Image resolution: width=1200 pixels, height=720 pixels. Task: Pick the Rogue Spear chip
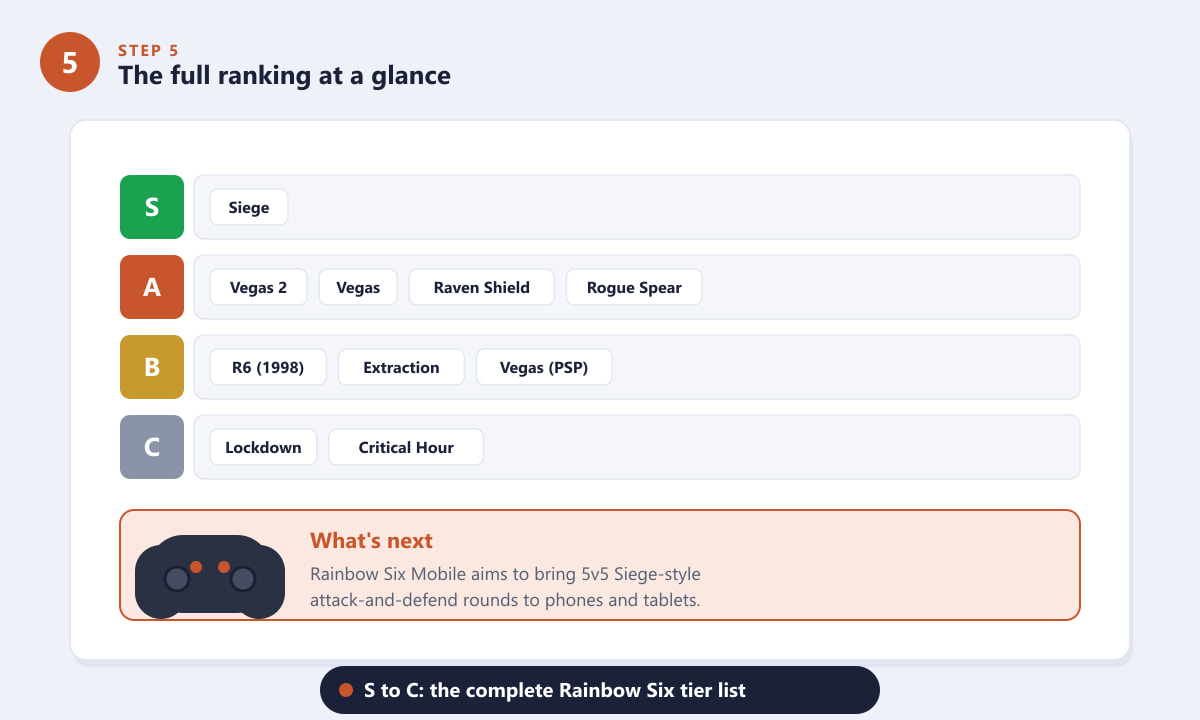[634, 287]
